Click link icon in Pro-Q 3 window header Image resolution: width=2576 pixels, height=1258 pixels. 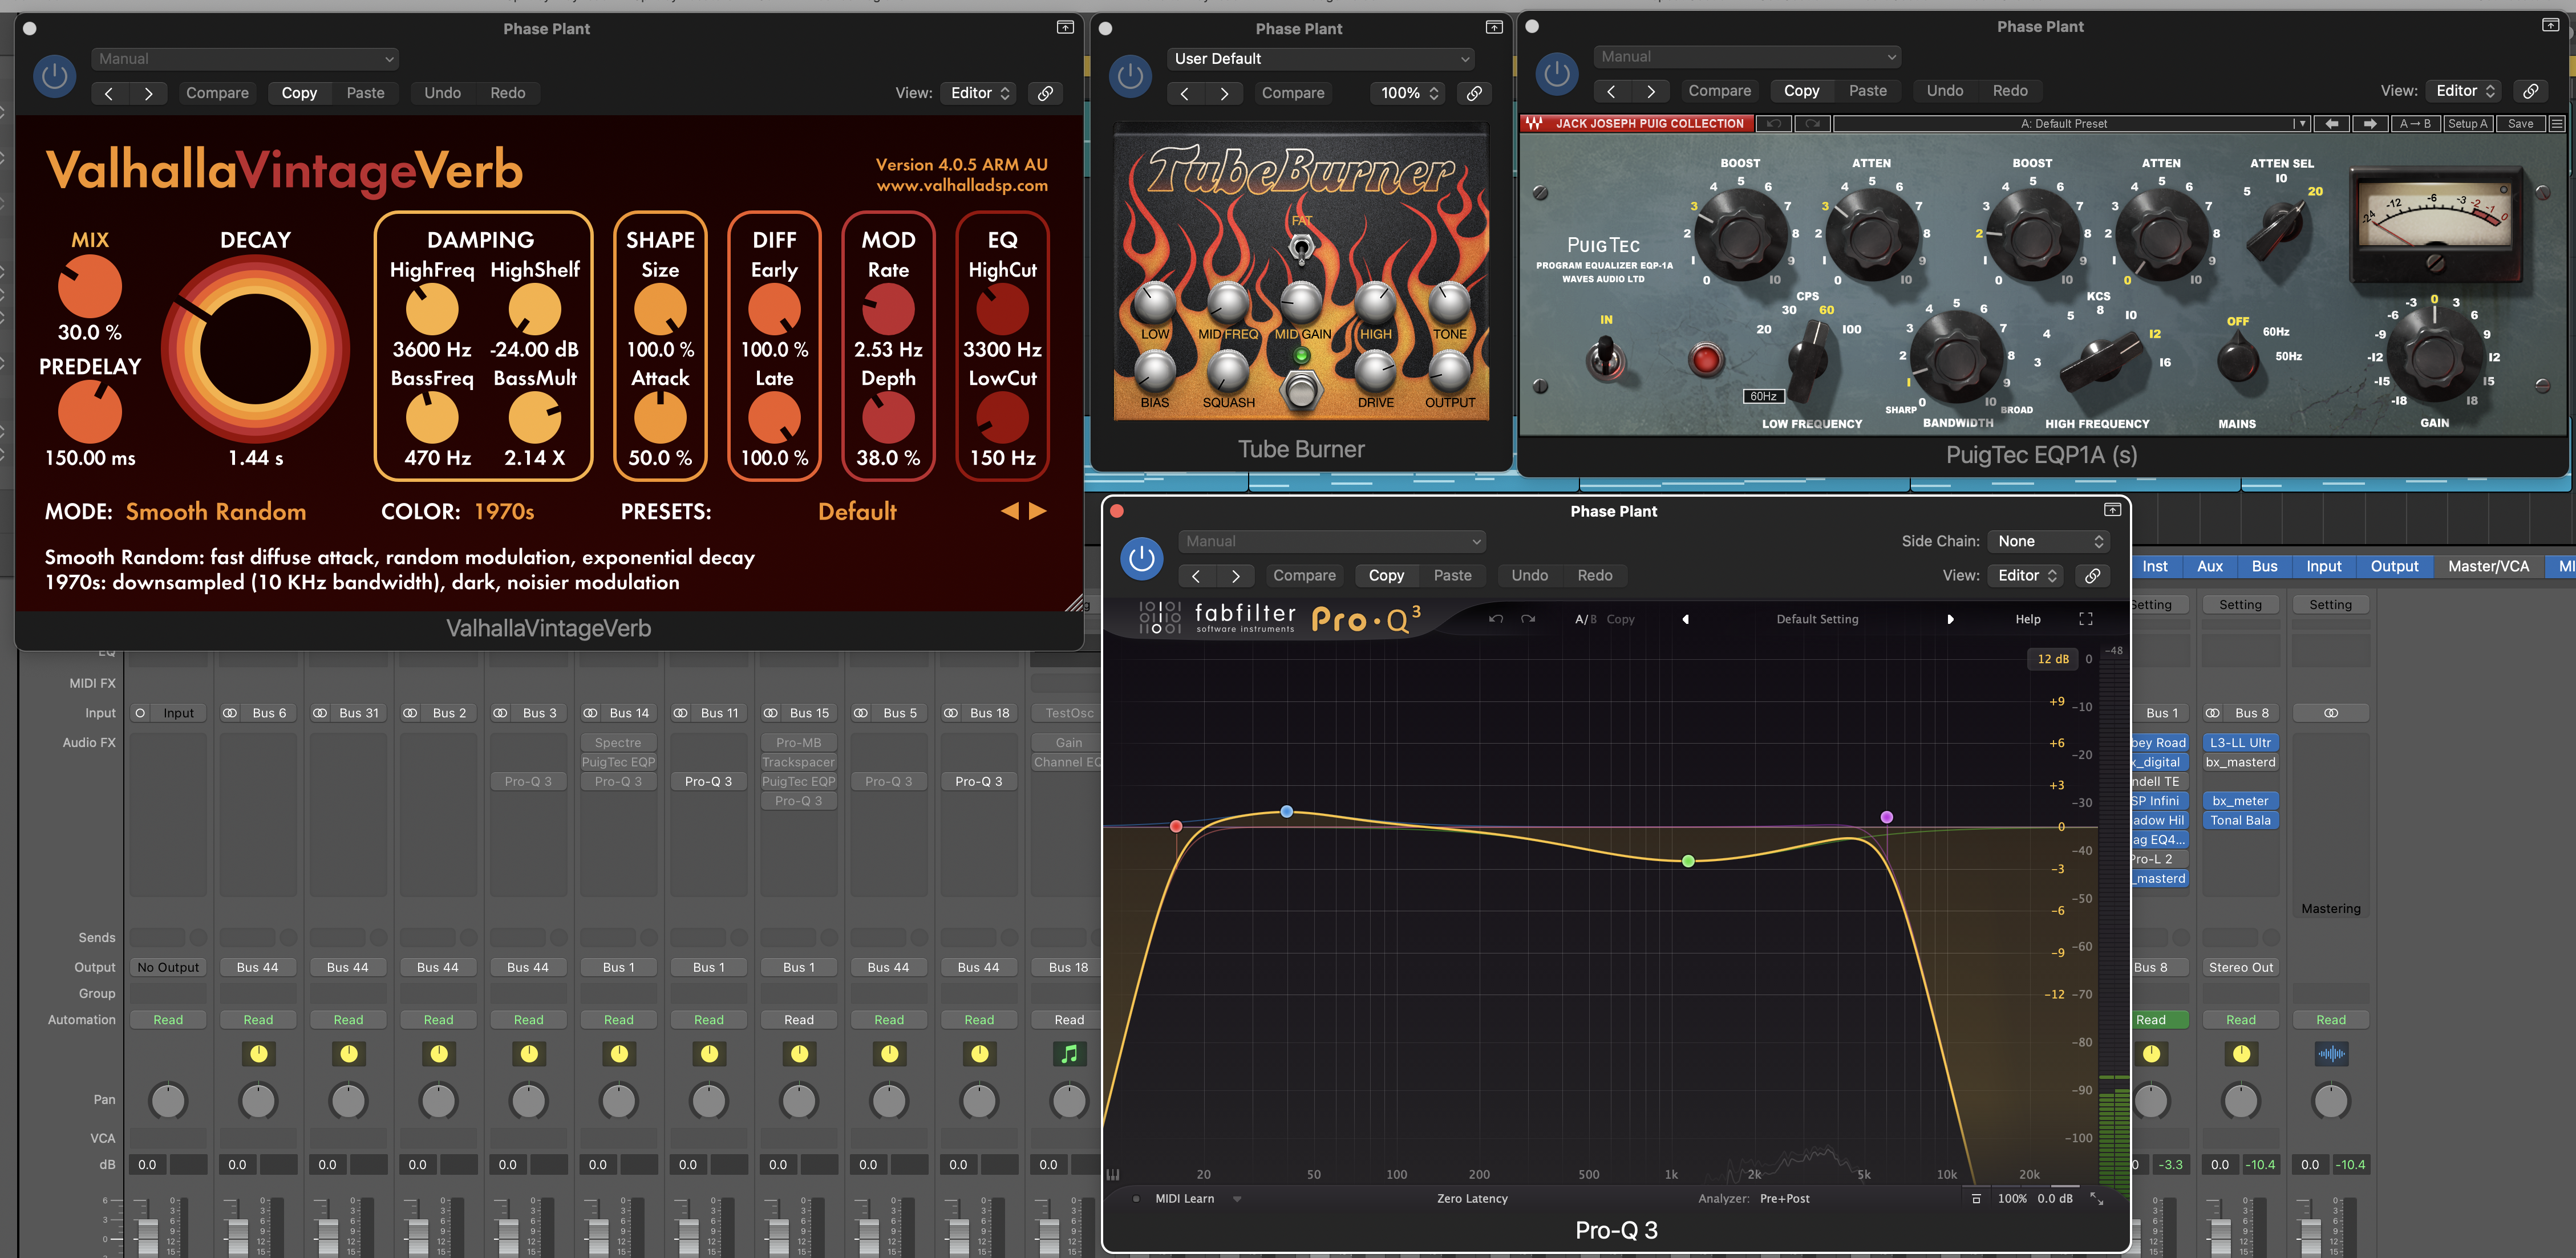tap(2092, 576)
